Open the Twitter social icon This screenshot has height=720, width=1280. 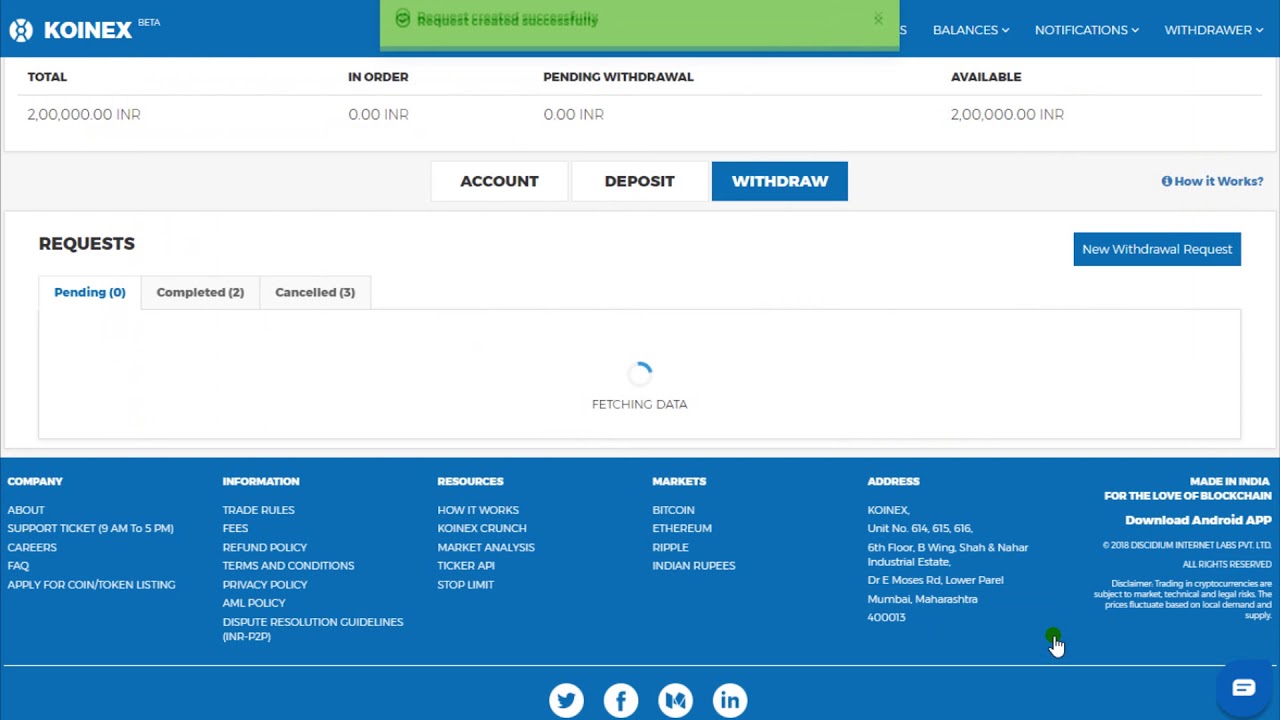566,700
